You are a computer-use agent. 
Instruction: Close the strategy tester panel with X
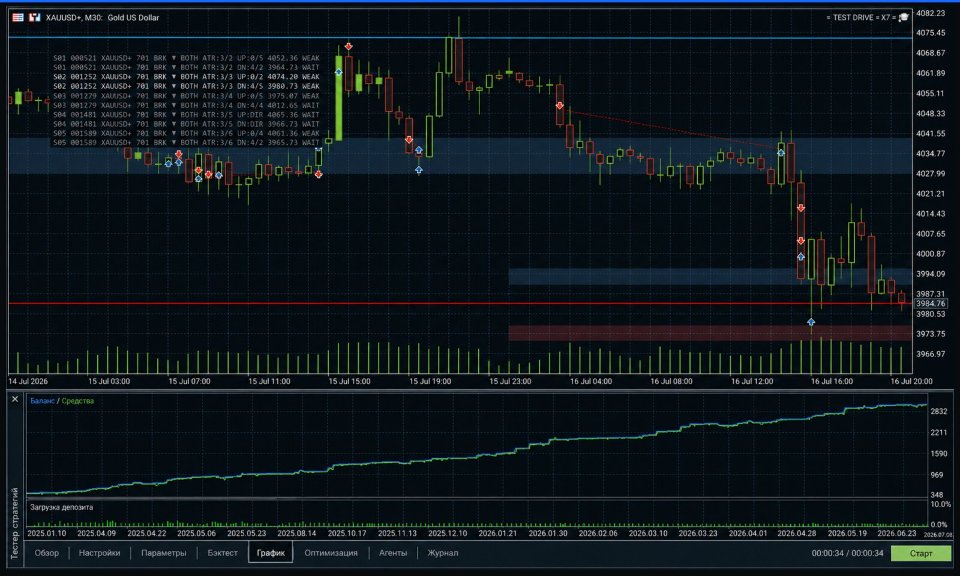[15, 399]
